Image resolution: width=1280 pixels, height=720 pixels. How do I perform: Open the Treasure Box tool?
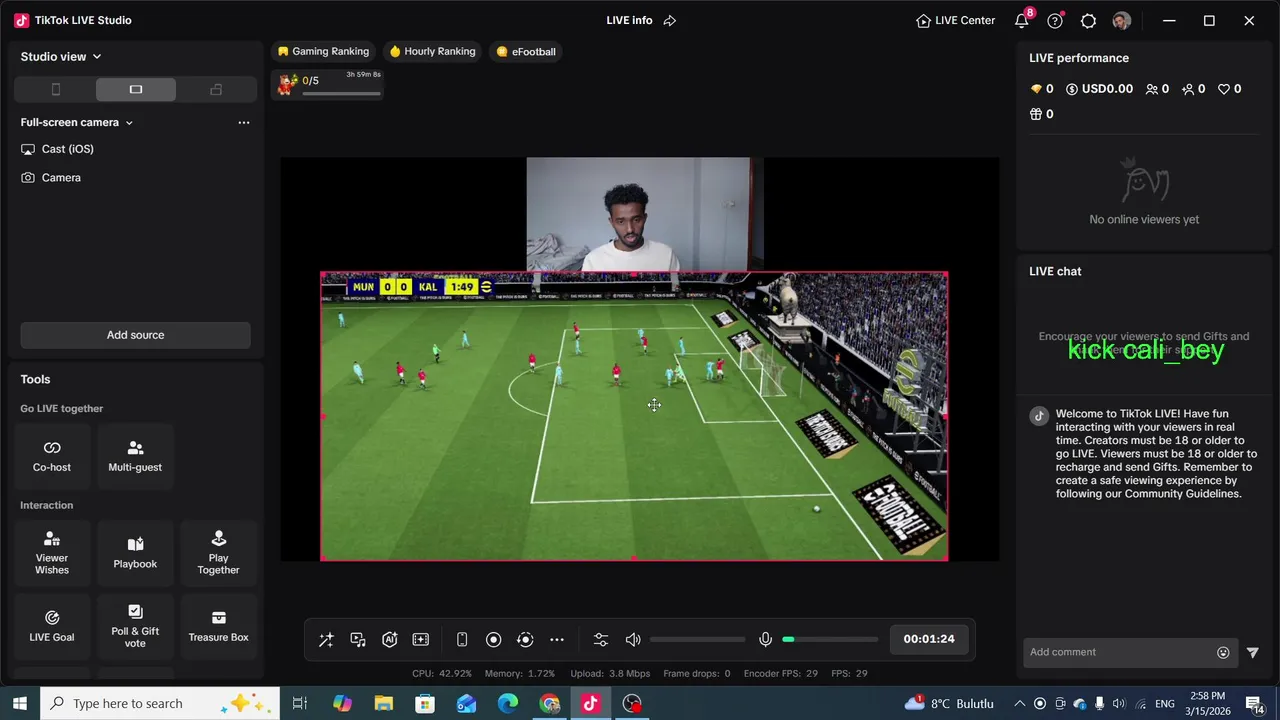coord(218,626)
